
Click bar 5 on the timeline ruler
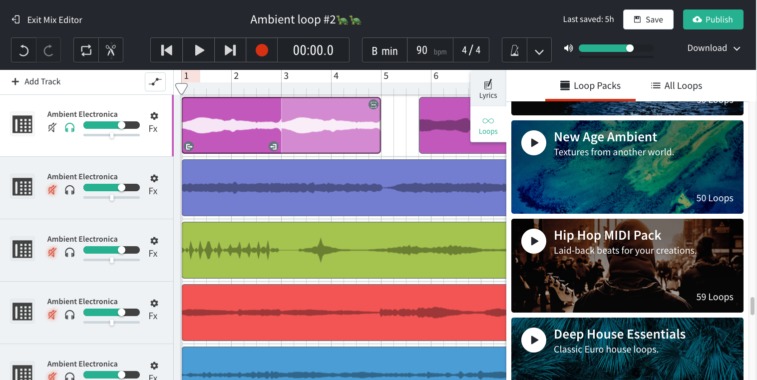tap(386, 76)
